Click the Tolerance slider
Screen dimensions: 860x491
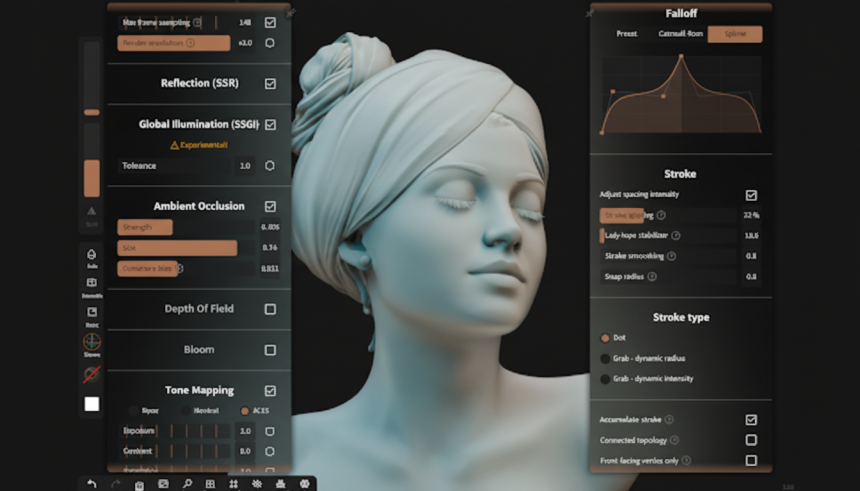[x=174, y=166]
